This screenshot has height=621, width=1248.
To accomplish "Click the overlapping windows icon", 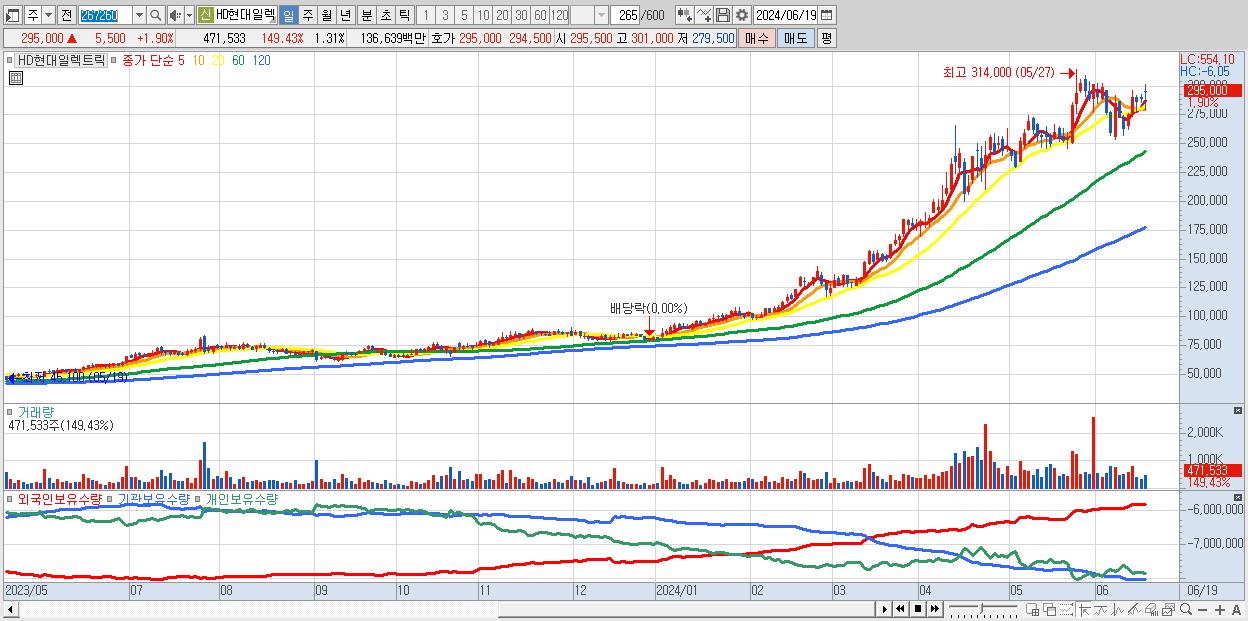I will 1049,609.
